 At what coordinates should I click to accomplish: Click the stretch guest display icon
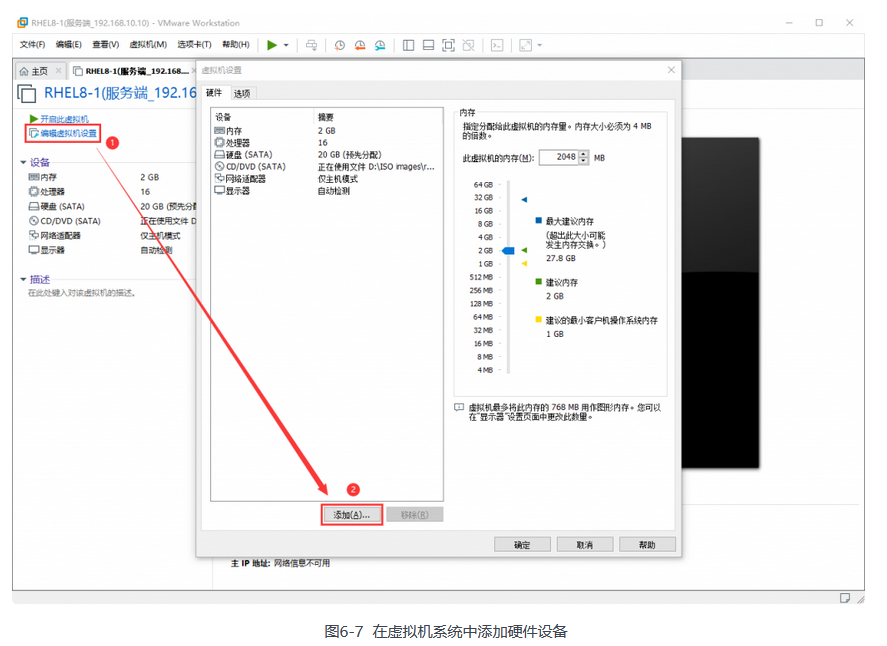(526, 45)
